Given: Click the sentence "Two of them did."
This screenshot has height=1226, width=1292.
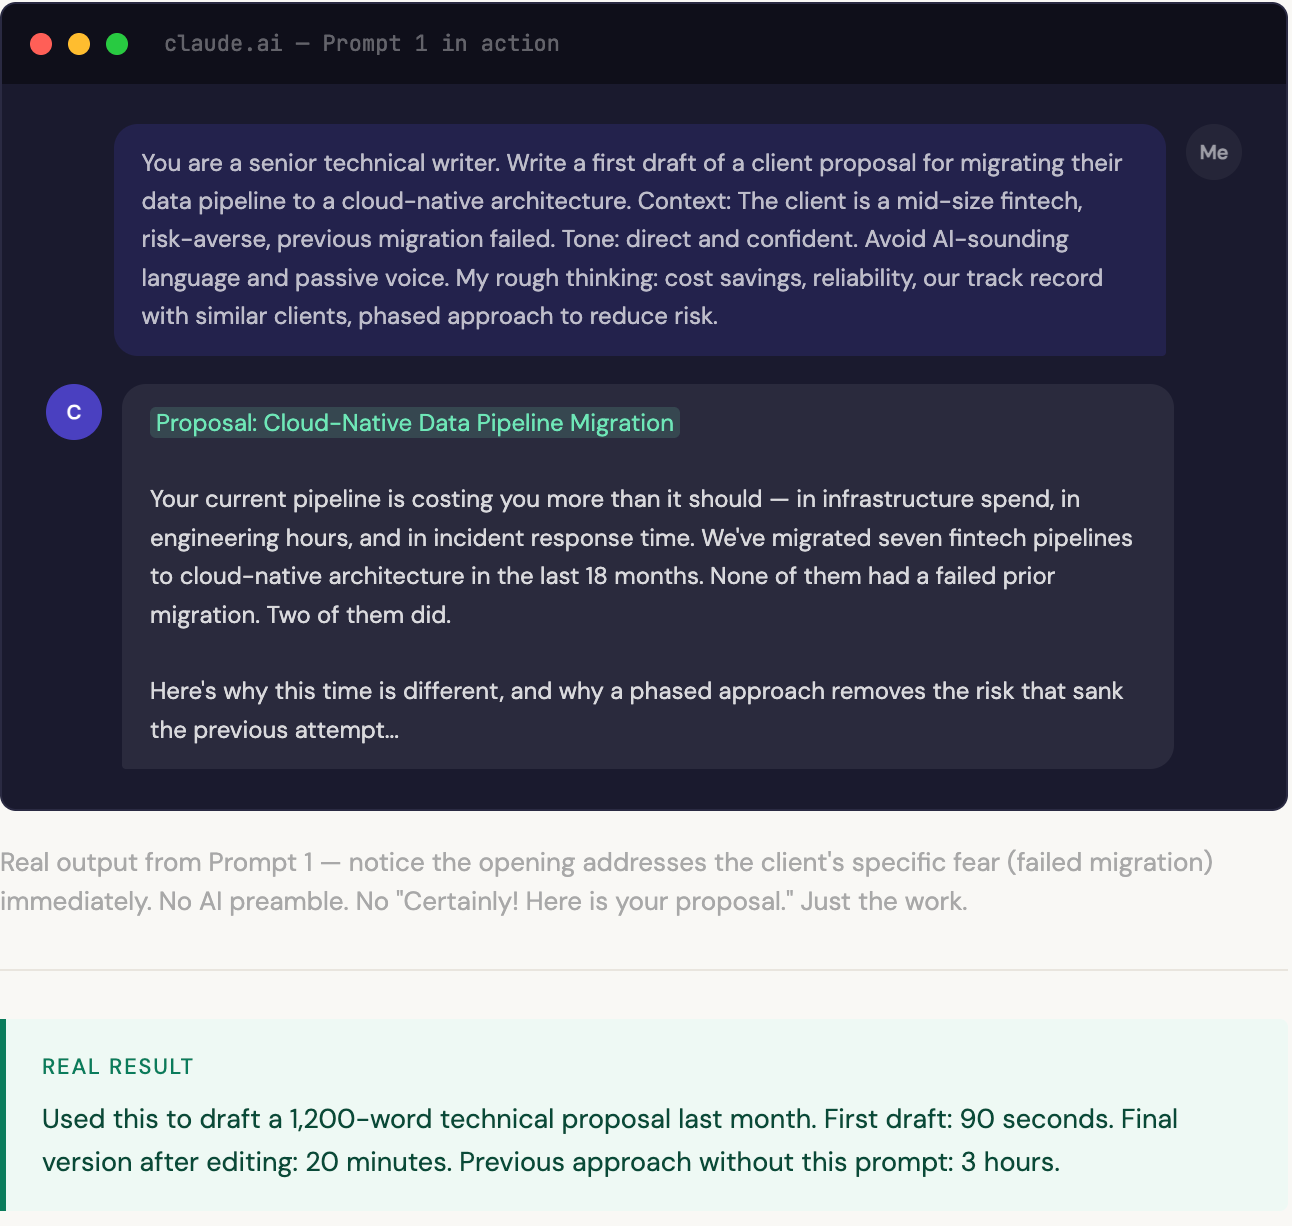Looking at the screenshot, I should coord(359,615).
